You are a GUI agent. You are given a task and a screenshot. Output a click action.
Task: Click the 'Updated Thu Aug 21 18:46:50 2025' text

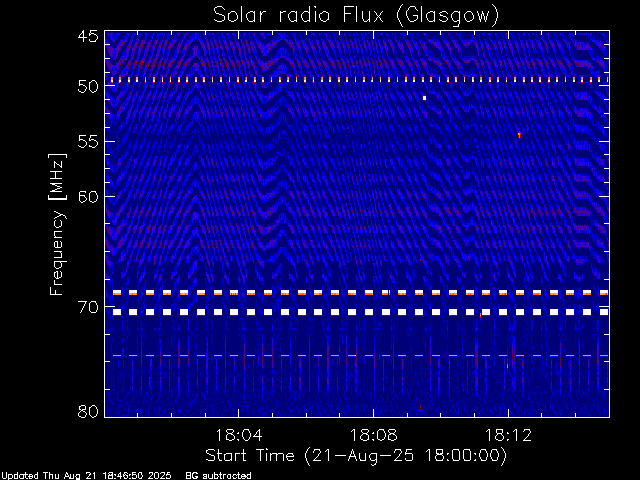click(87, 476)
